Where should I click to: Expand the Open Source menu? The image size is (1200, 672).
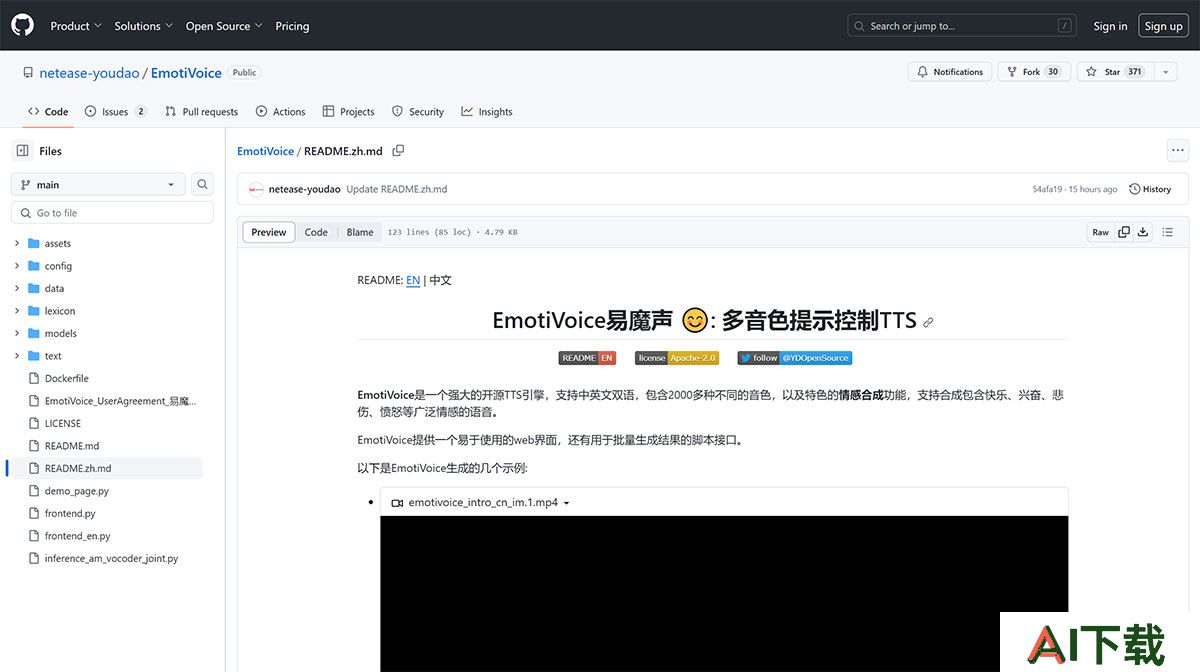coord(224,26)
